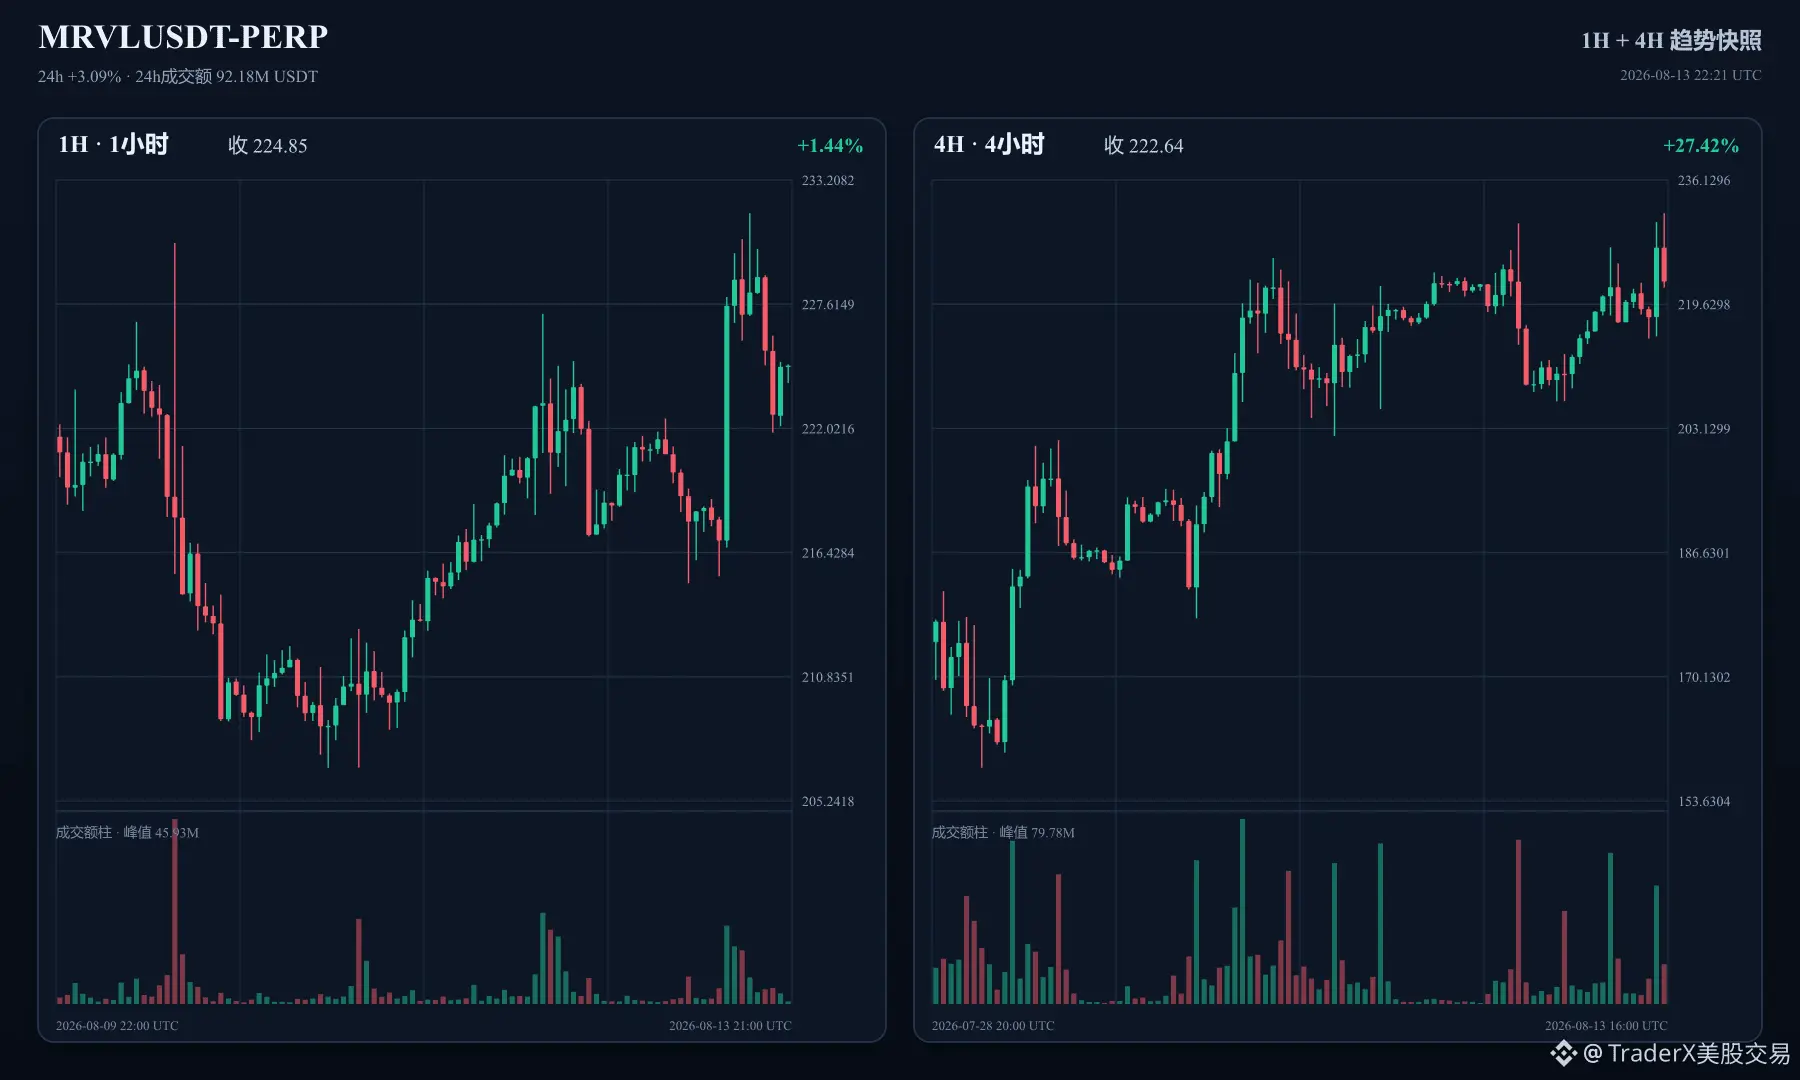
Task: Click the 233.2082 price axis label
Action: click(828, 181)
